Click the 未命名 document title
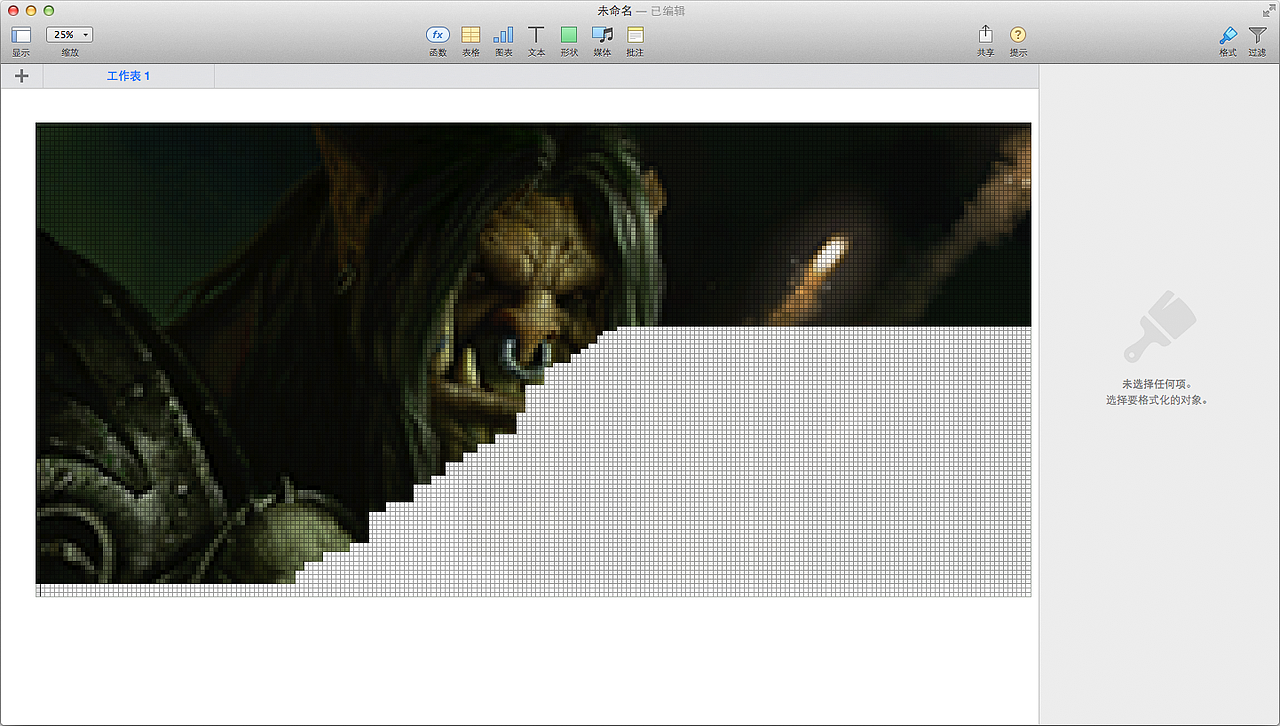The image size is (1280, 726). coord(615,11)
